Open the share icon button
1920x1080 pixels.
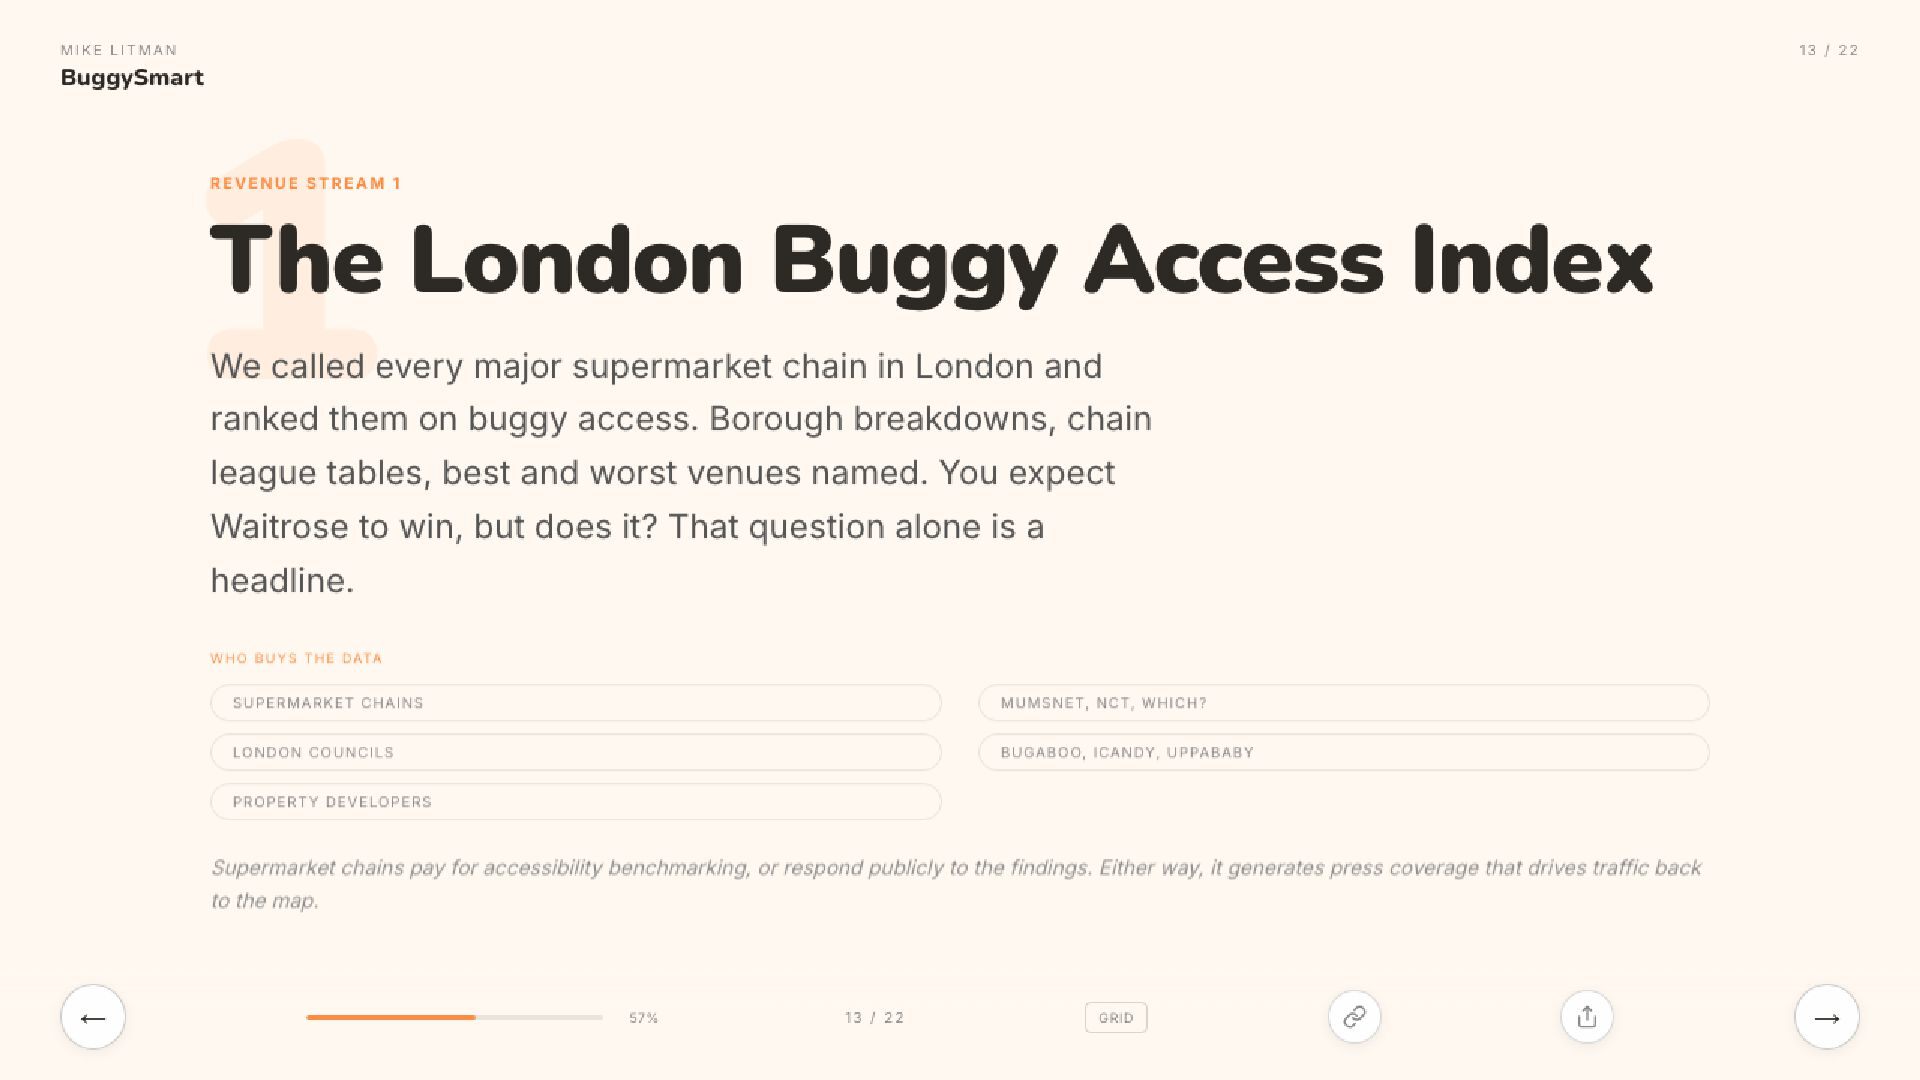[x=1587, y=1017]
